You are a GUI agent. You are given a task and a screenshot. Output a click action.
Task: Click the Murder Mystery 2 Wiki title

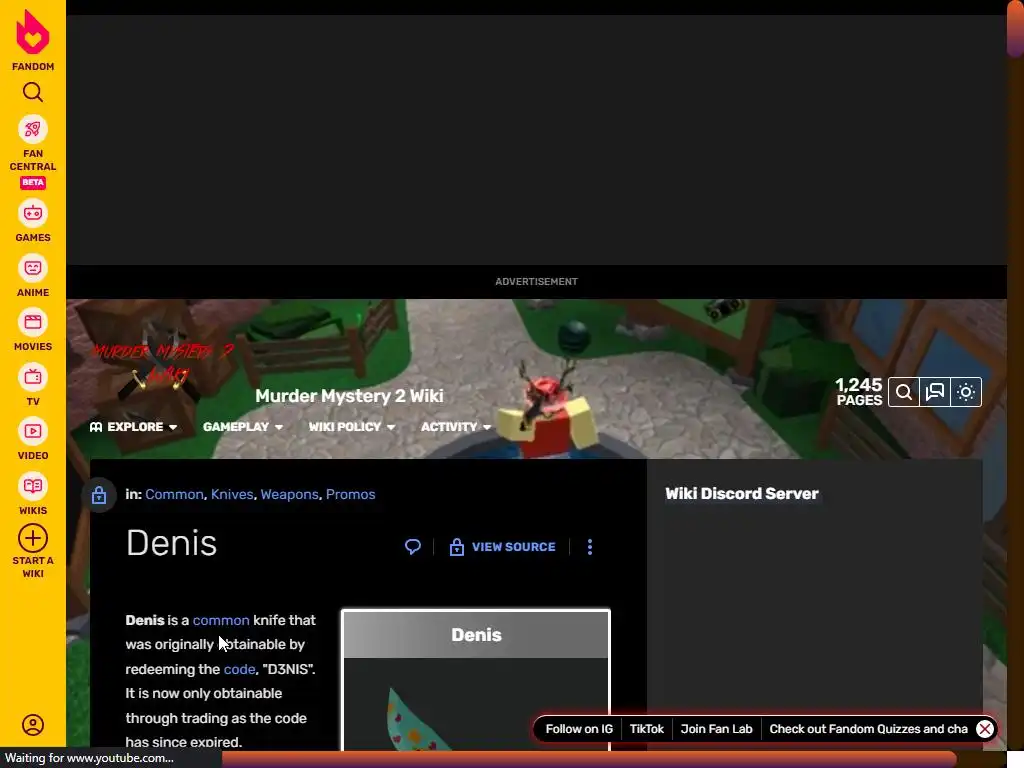(x=349, y=396)
